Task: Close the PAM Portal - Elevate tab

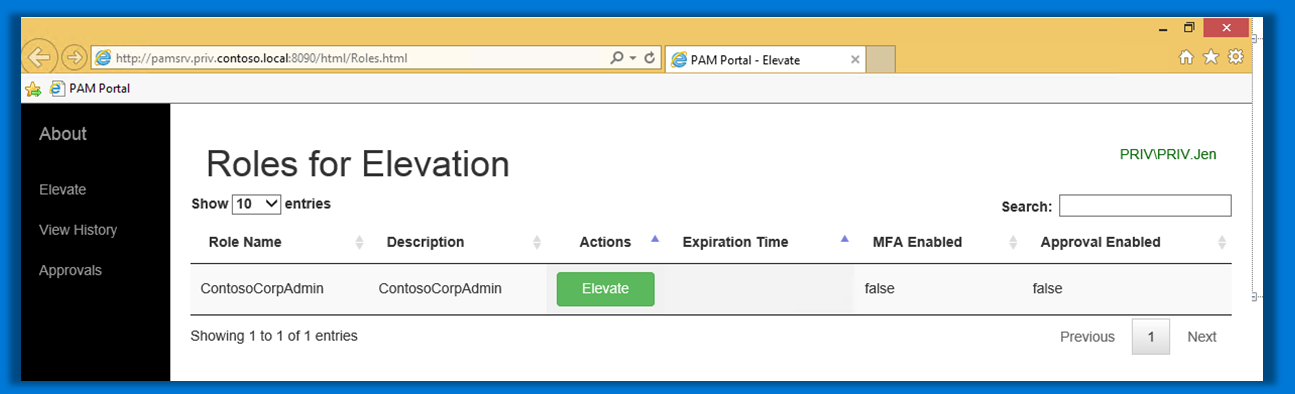Action: 855,60
